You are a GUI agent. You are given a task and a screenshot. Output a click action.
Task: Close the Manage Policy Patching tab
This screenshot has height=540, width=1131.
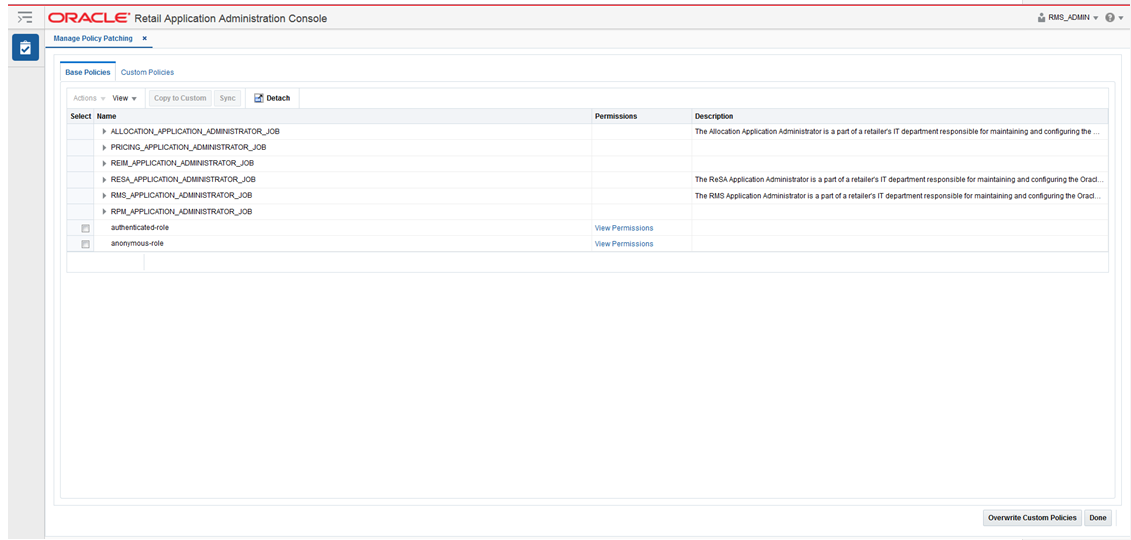144,38
